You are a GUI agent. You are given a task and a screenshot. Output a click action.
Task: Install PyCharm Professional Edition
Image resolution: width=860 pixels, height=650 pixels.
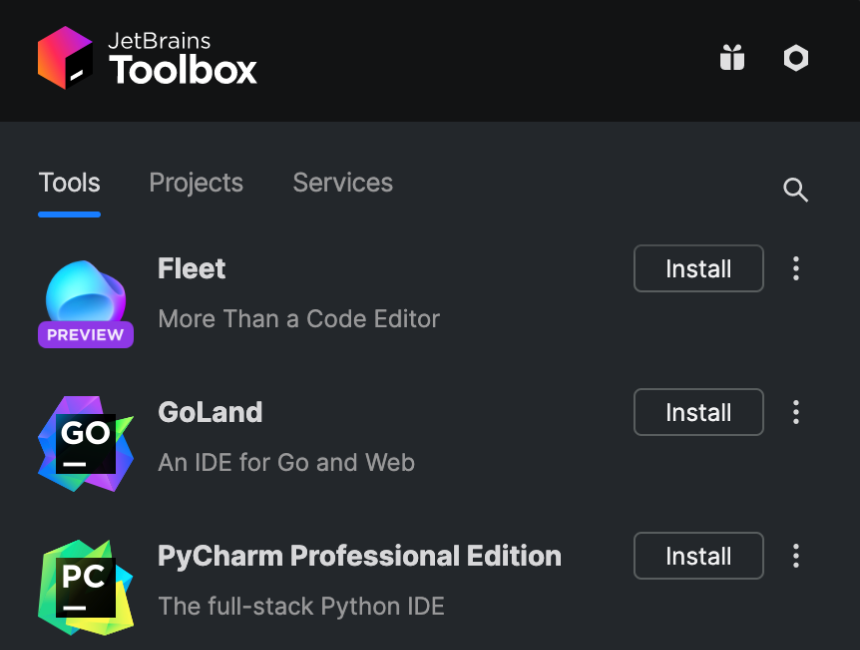[x=698, y=556]
